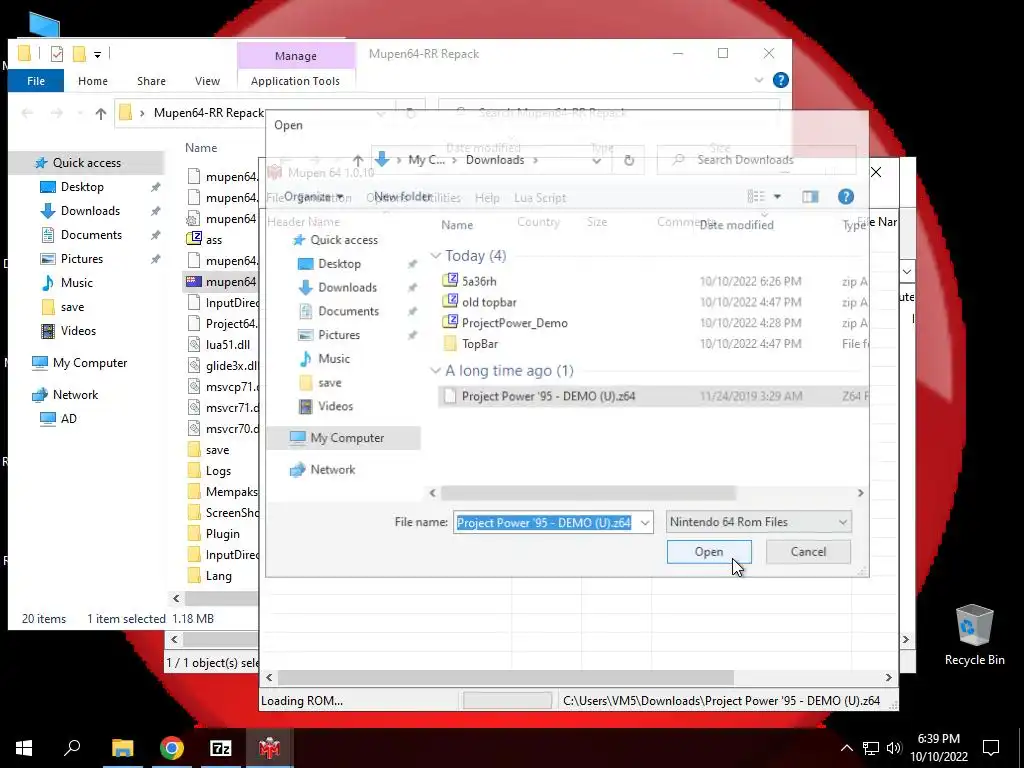The image size is (1024, 768).
Task: Collapse the Today (4) group
Action: click(436, 255)
